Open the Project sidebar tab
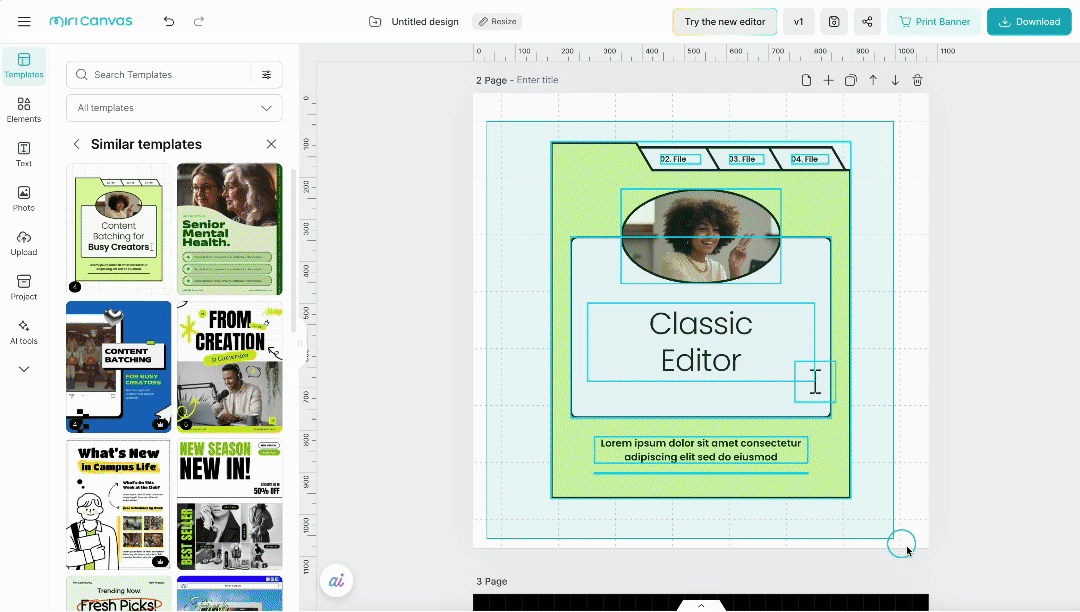Image resolution: width=1080 pixels, height=612 pixels. click(24, 288)
